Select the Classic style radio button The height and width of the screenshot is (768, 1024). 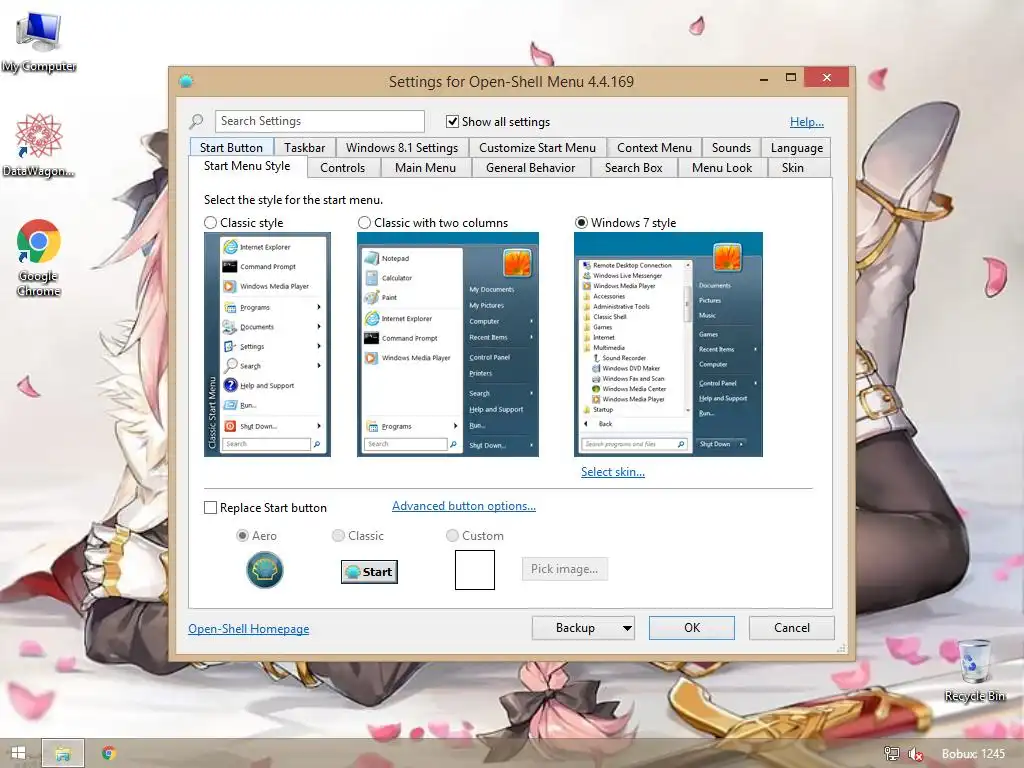click(x=210, y=223)
